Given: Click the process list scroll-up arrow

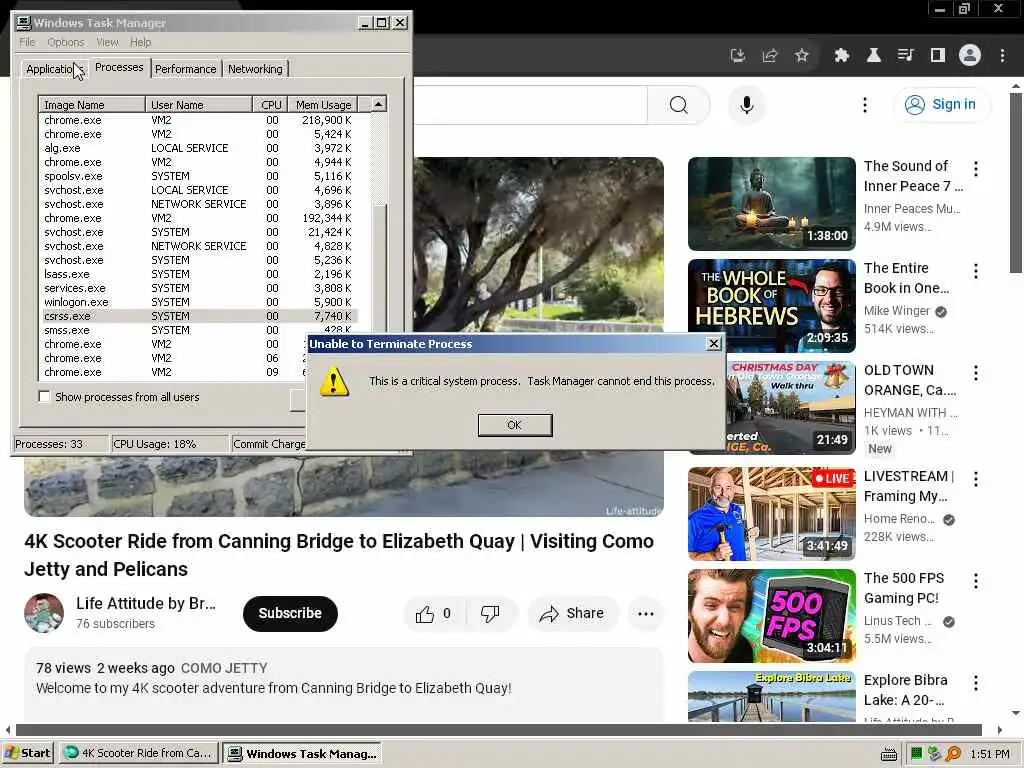Looking at the screenshot, I should (379, 104).
